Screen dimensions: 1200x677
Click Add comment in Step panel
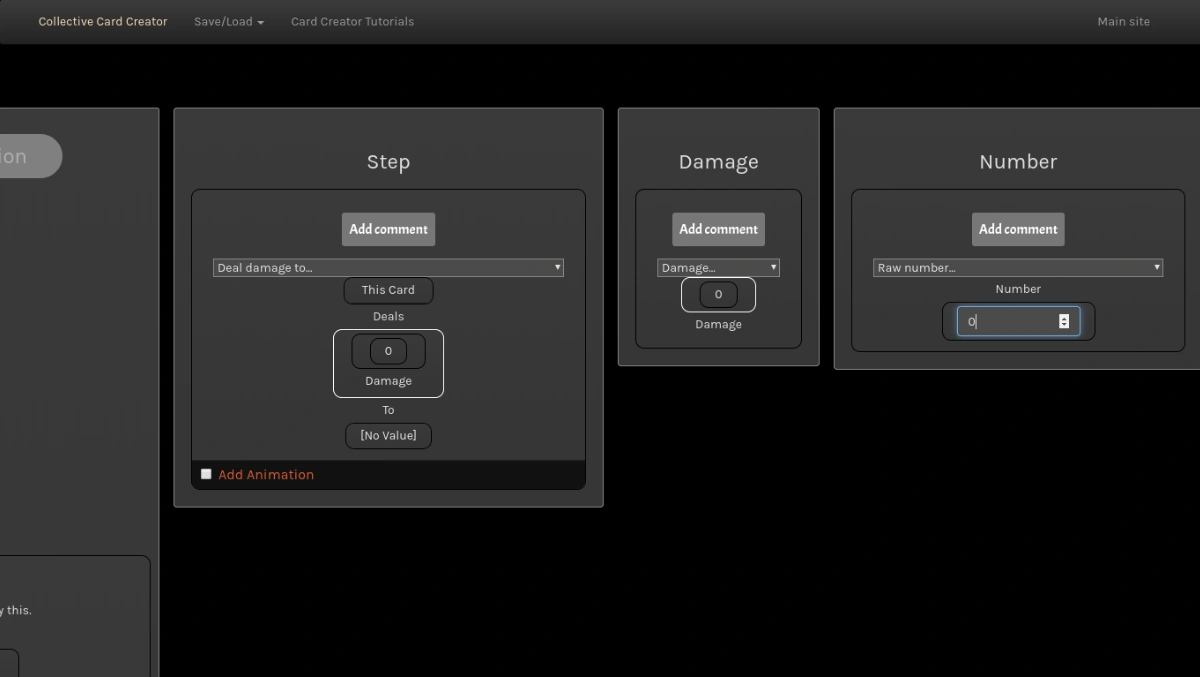click(388, 229)
